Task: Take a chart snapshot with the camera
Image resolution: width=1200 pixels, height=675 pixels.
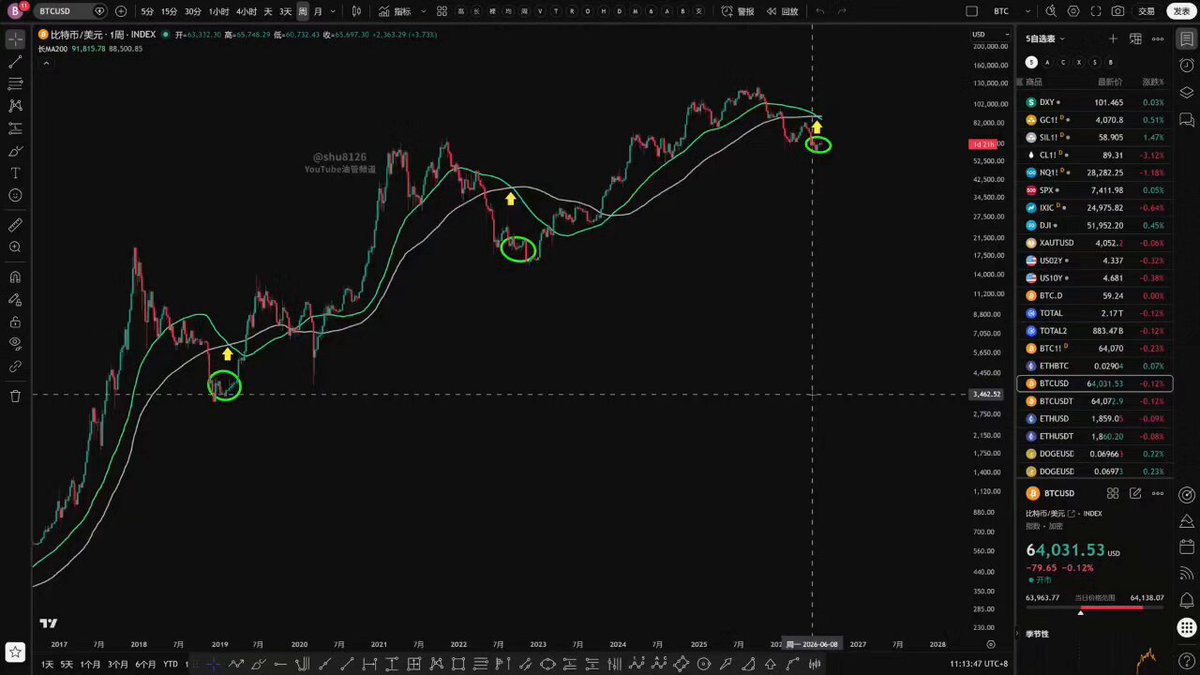Action: pos(1117,11)
